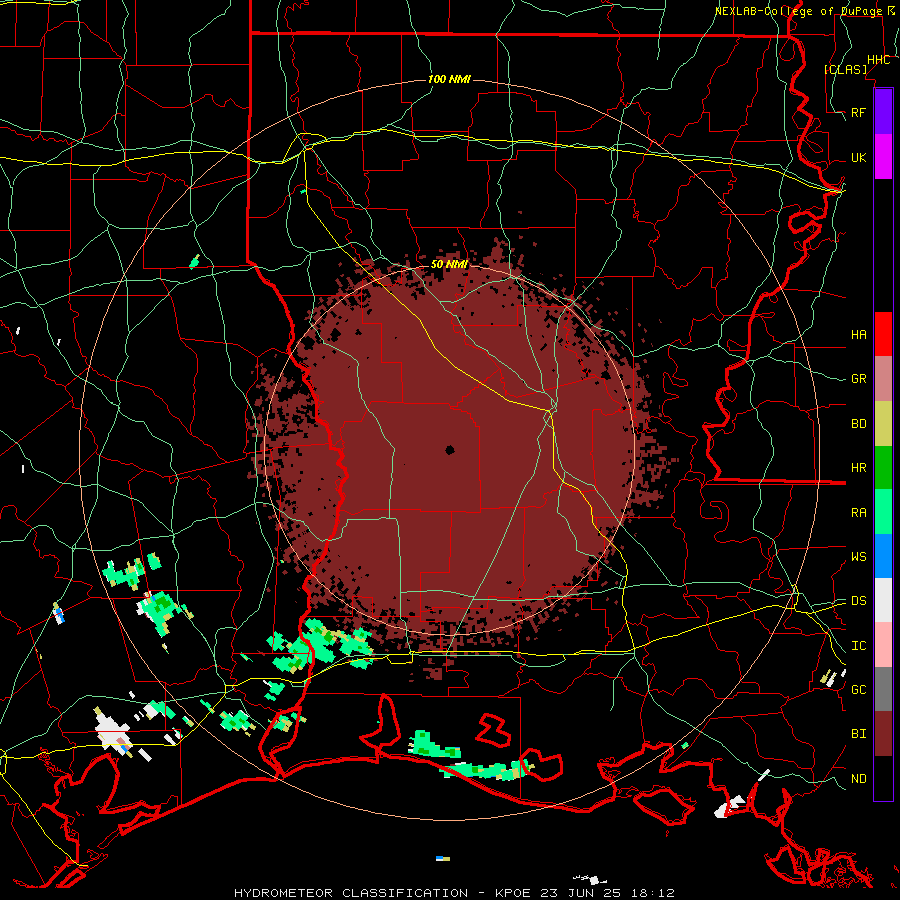Click the RA light green legend block

point(883,512)
